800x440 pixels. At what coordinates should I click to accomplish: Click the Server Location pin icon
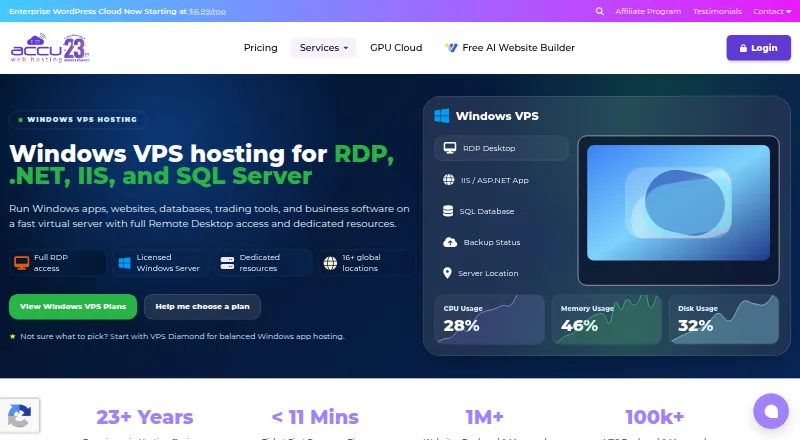click(x=447, y=273)
